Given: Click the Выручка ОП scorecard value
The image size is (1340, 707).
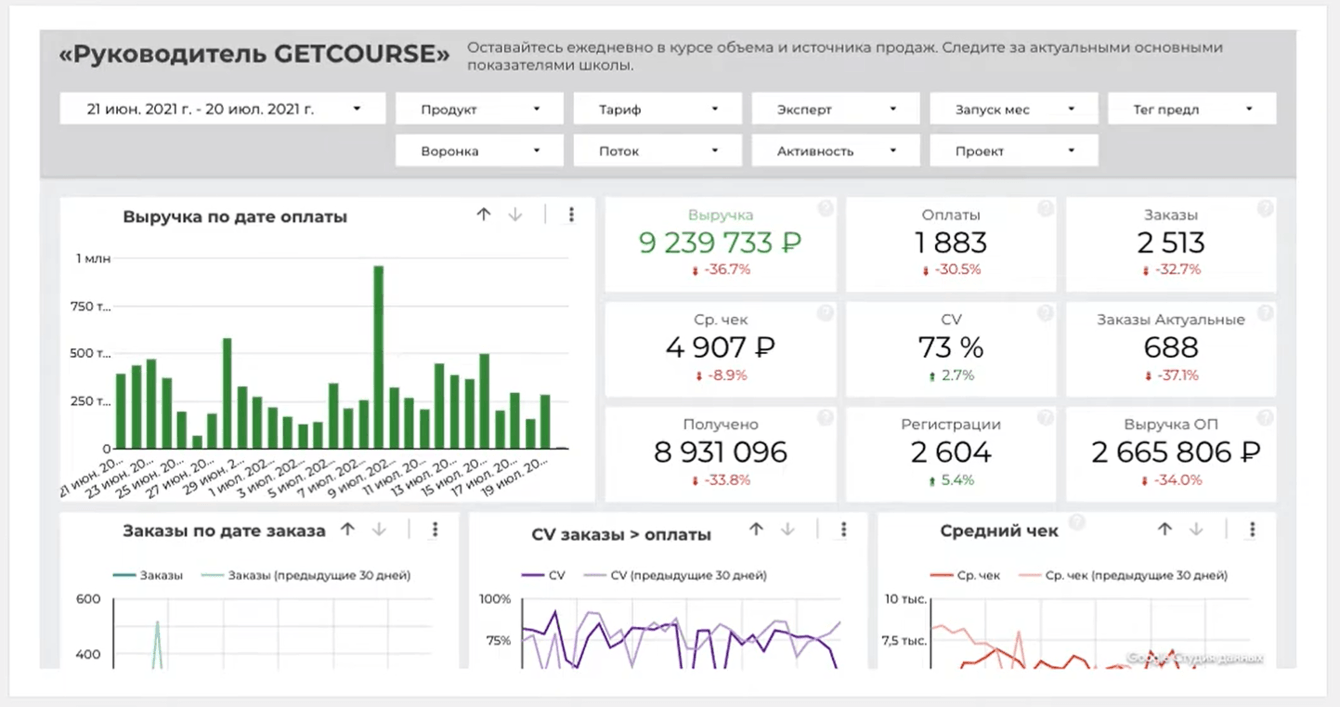Looking at the screenshot, I should click(x=1175, y=452).
